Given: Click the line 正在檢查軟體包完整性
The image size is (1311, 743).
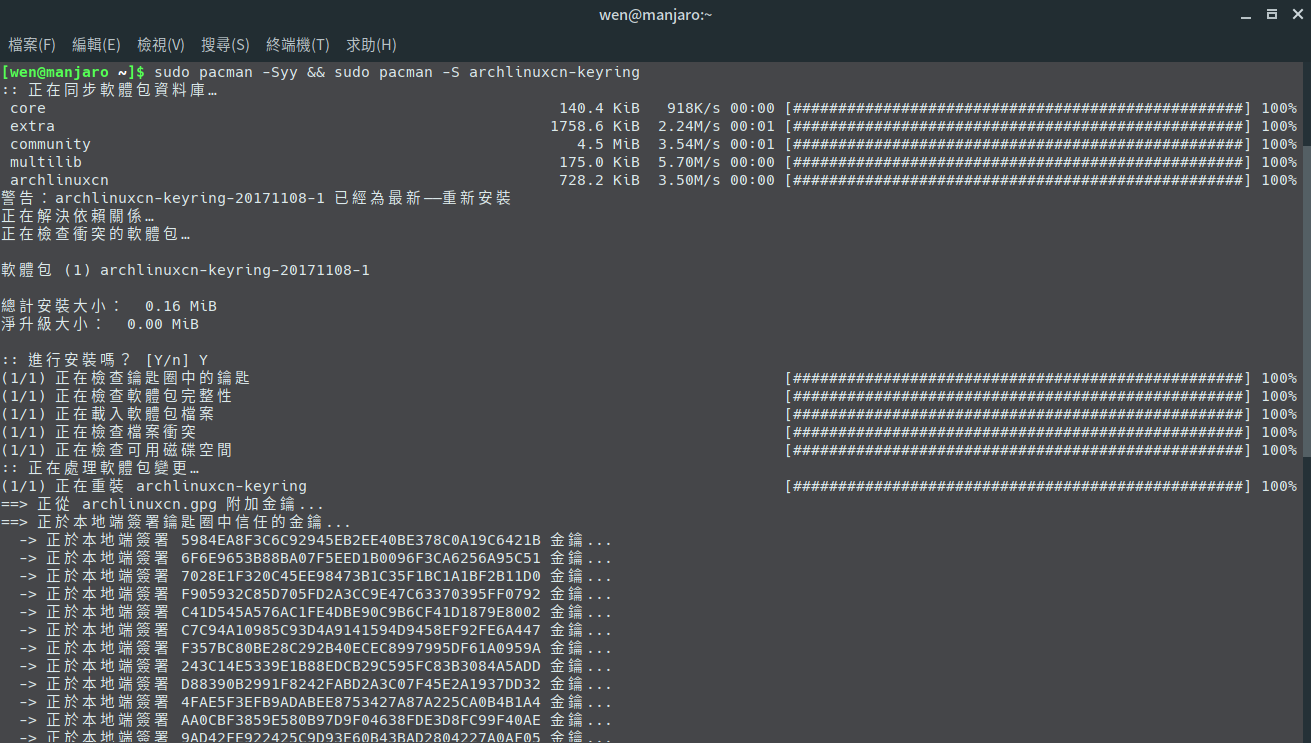Looking at the screenshot, I should 116,396.
